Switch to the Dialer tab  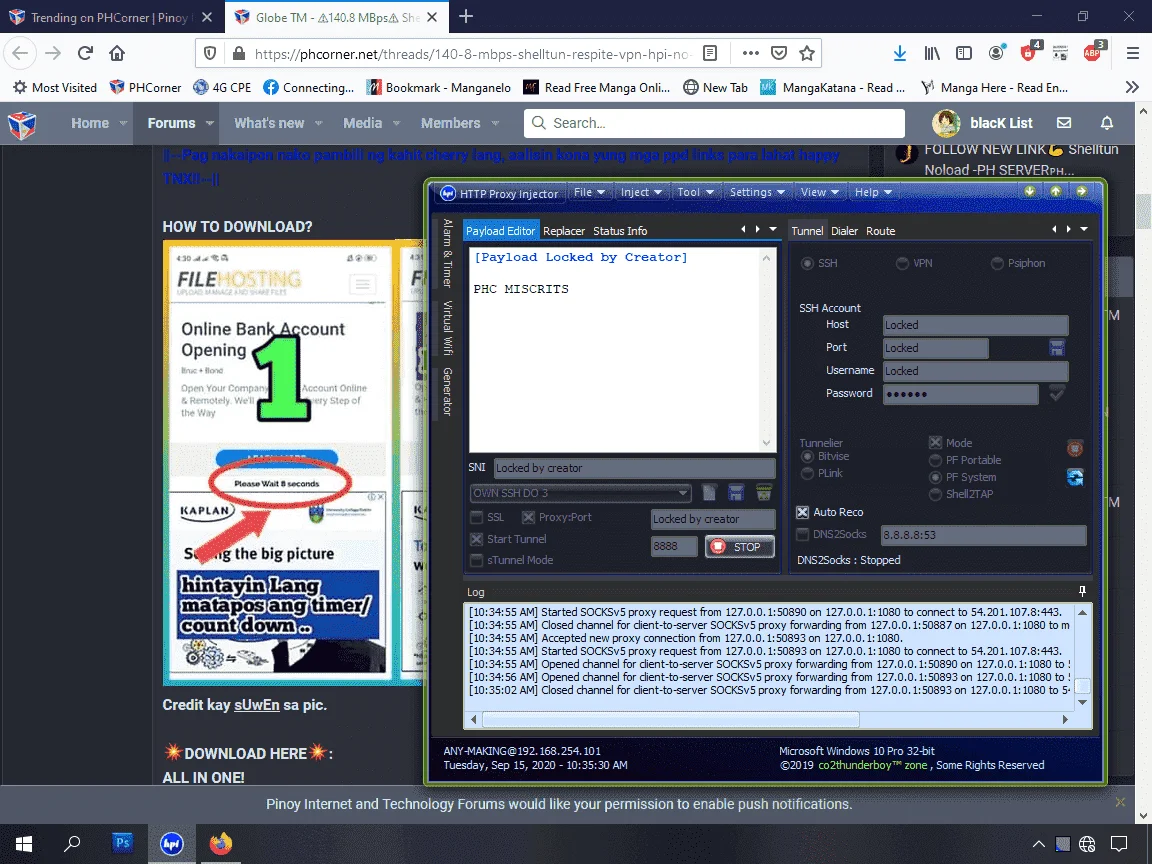click(844, 231)
